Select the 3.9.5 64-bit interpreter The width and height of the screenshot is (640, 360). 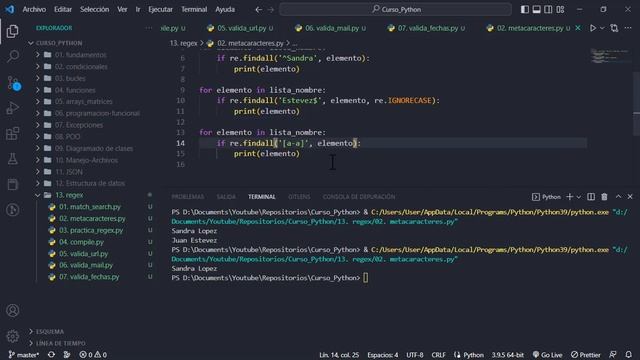pyautogui.click(x=507, y=355)
